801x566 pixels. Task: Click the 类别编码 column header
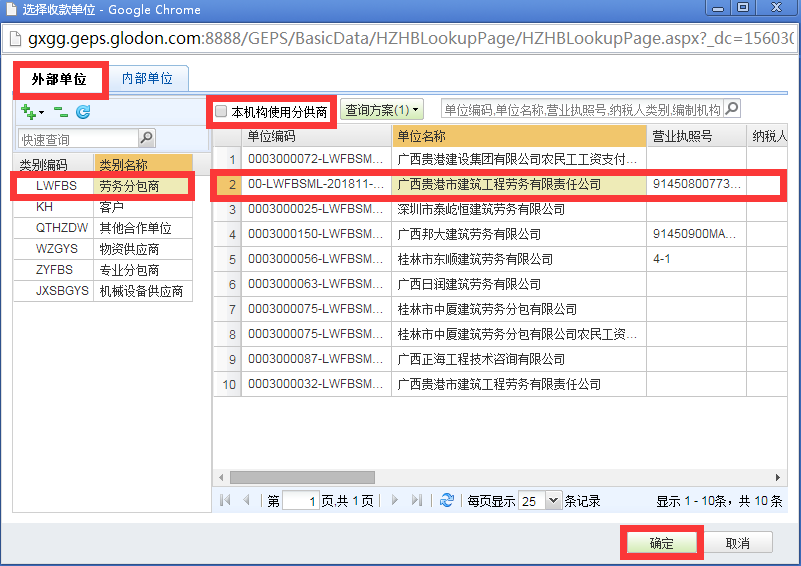coord(53,164)
